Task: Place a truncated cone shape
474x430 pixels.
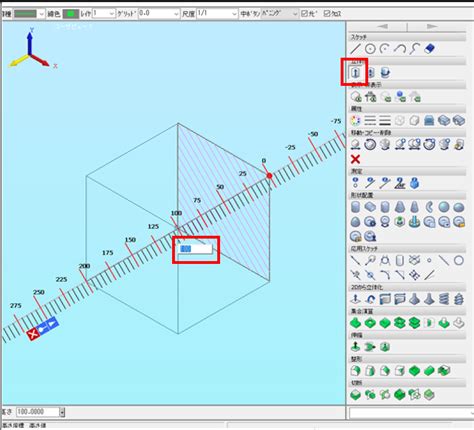Action: point(399,207)
